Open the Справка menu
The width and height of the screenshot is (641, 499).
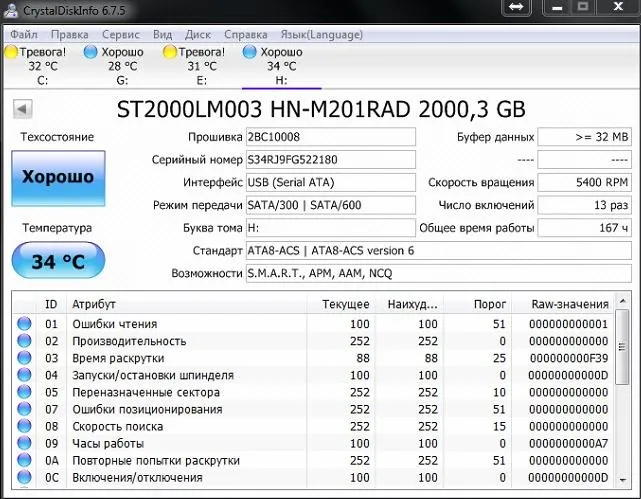click(246, 35)
